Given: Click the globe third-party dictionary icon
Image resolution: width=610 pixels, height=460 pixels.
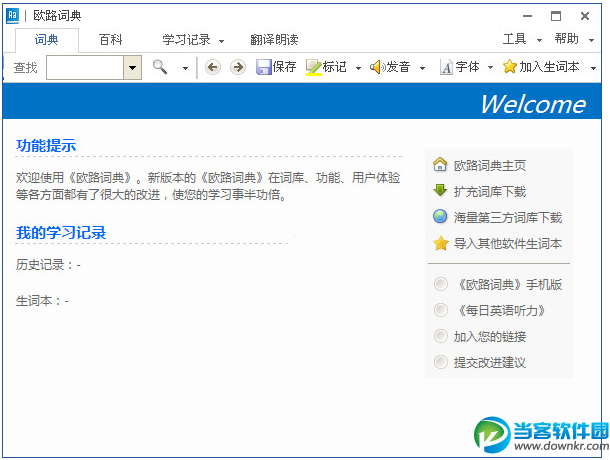Looking at the screenshot, I should click(440, 216).
